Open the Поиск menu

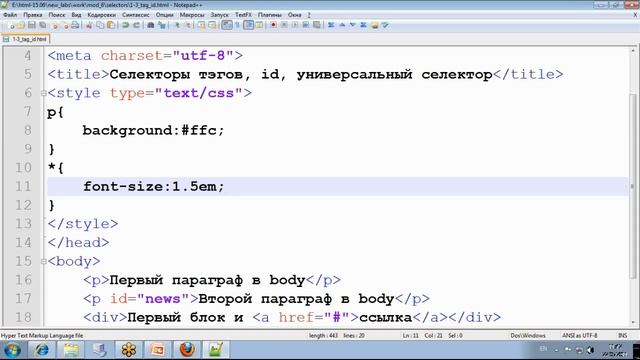(57, 15)
